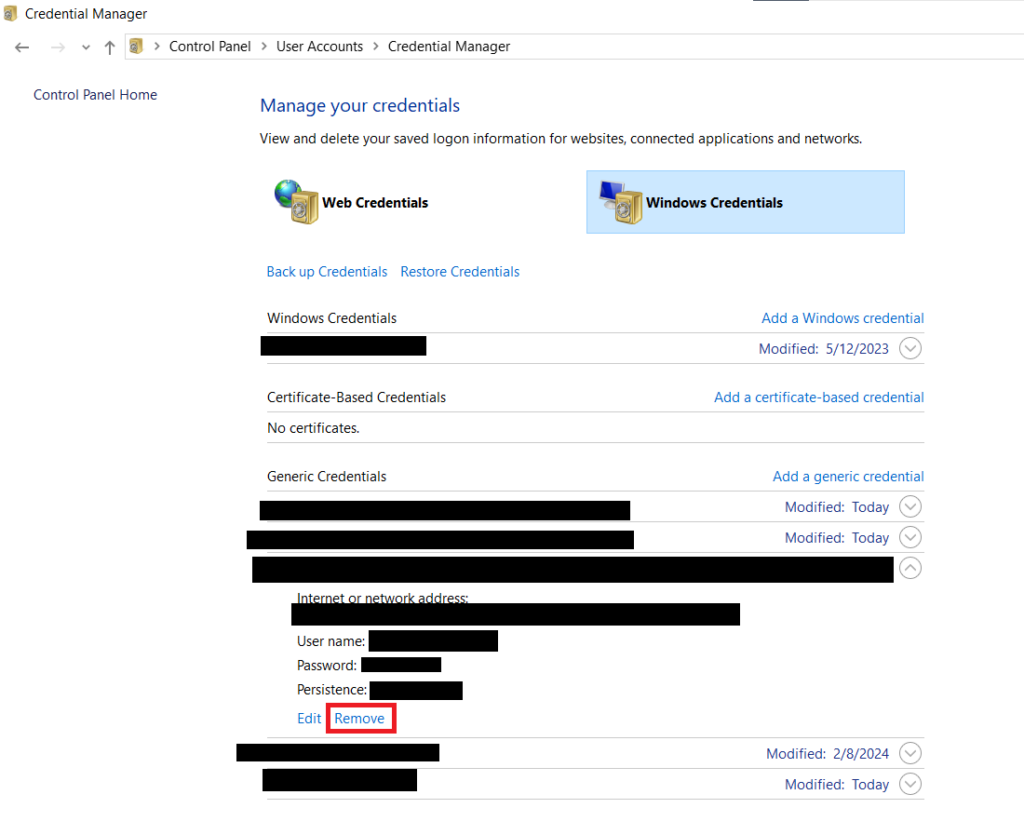Expand the first Windows credential entry chevron

point(909,348)
